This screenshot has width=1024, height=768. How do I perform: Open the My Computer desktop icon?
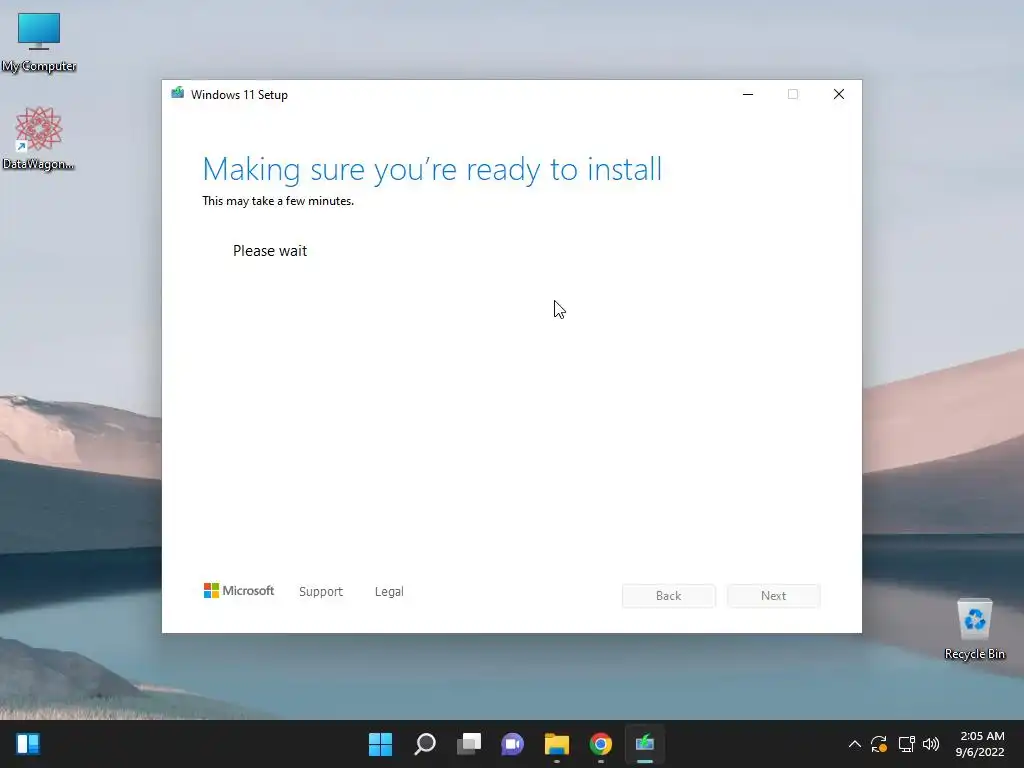39,42
